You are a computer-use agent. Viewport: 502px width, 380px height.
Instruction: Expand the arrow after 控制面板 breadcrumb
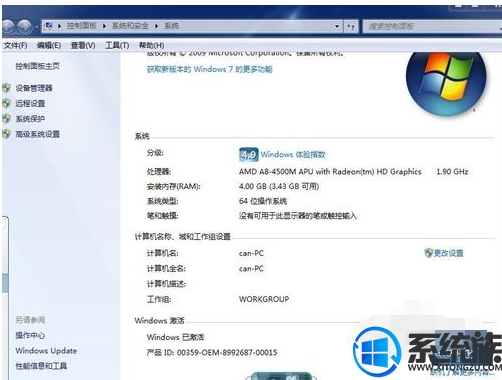pos(104,26)
